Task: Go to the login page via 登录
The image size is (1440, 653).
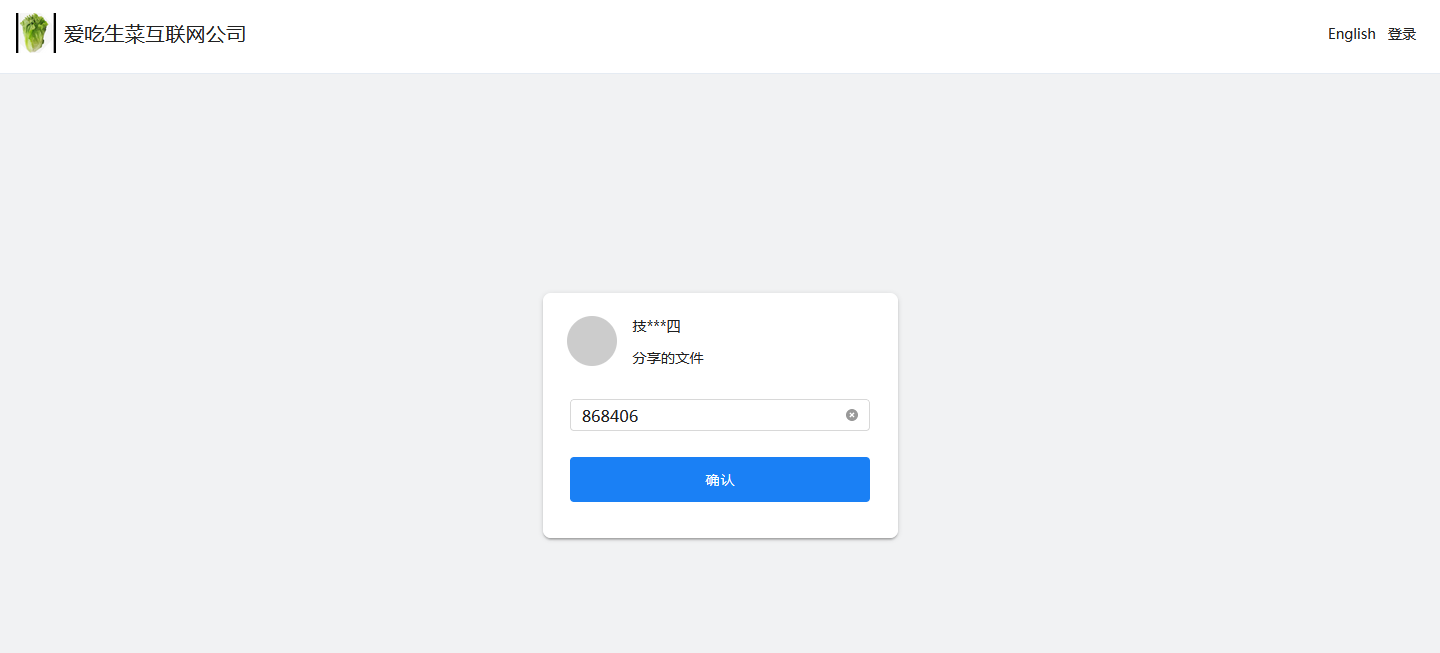Action: 1402,34
